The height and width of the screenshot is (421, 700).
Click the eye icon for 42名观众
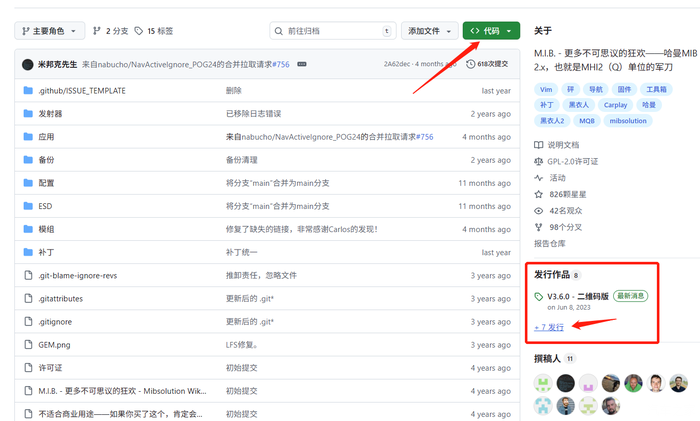tap(539, 211)
